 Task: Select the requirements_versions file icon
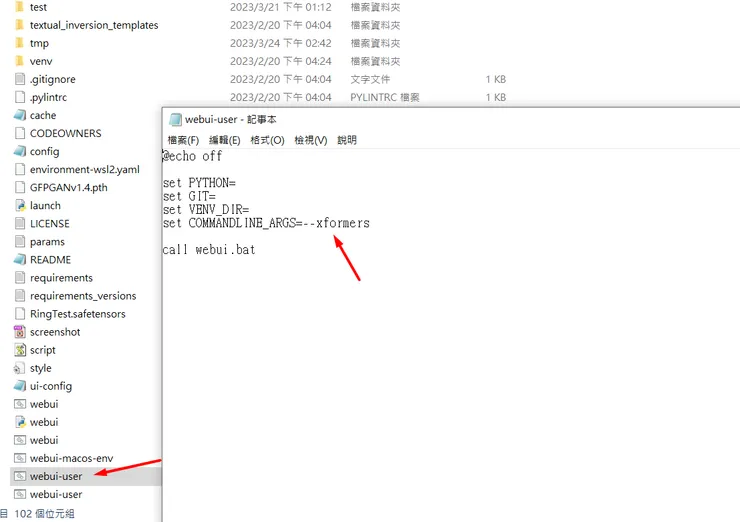[x=20, y=295]
